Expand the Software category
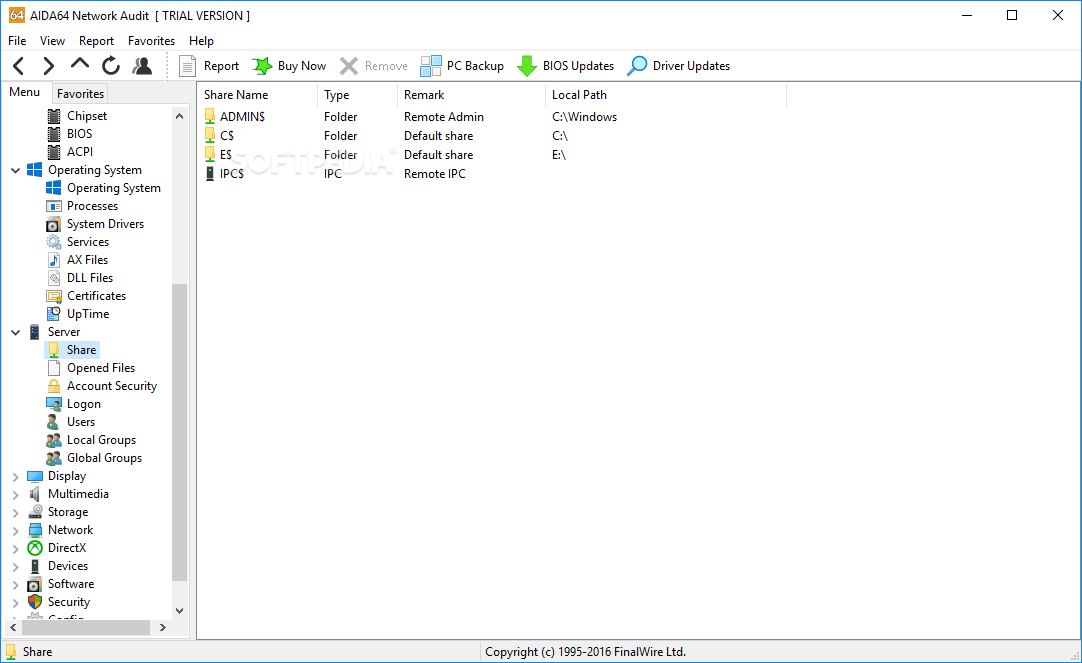Image resolution: width=1082 pixels, height=663 pixels. (x=15, y=584)
